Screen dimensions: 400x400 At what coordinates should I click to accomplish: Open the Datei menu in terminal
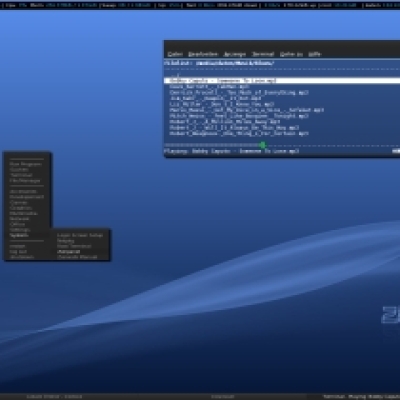pyautogui.click(x=175, y=54)
